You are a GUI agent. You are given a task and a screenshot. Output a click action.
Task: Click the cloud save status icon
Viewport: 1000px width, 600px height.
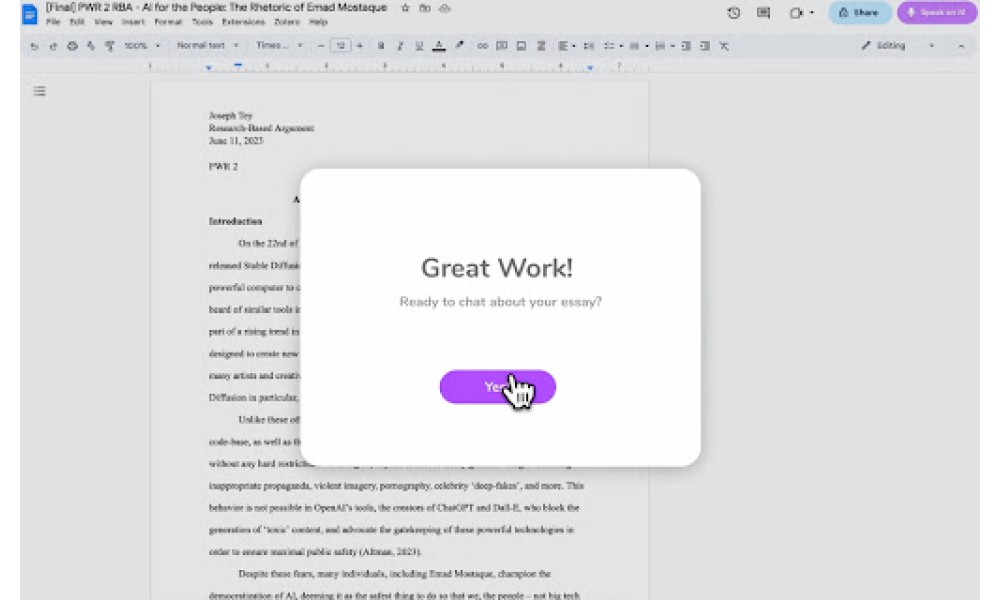click(x=445, y=8)
